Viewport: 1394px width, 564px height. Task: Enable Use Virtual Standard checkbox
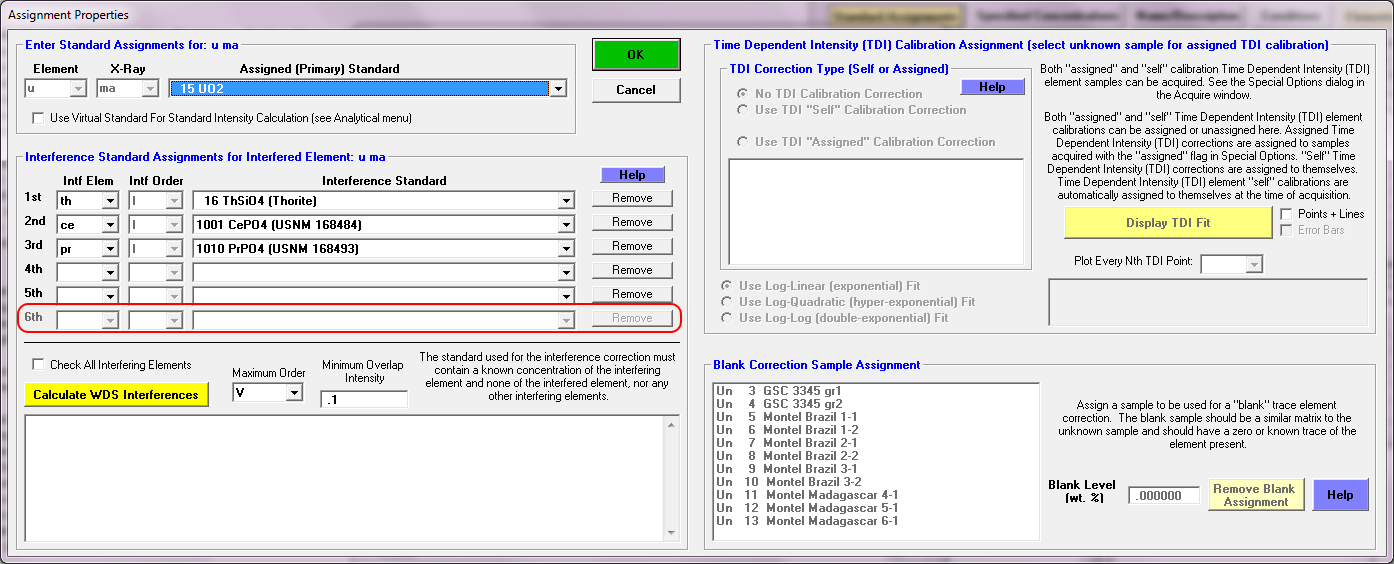(x=39, y=118)
